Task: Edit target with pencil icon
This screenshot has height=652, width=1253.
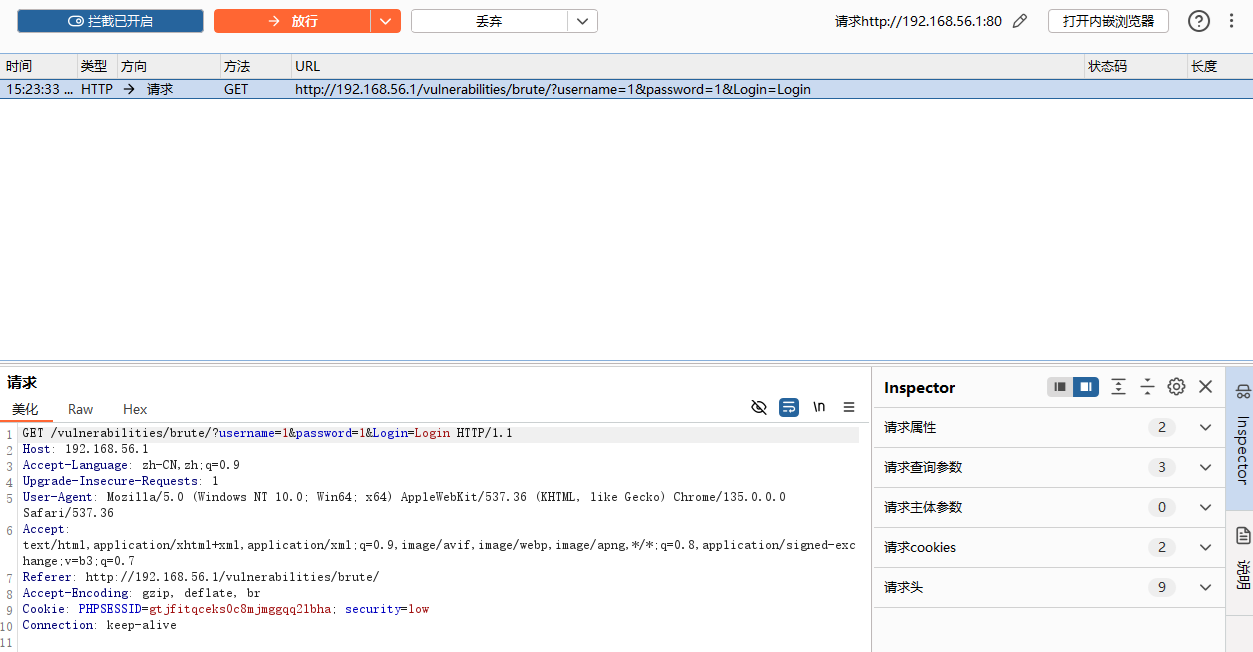Action: coord(1020,21)
